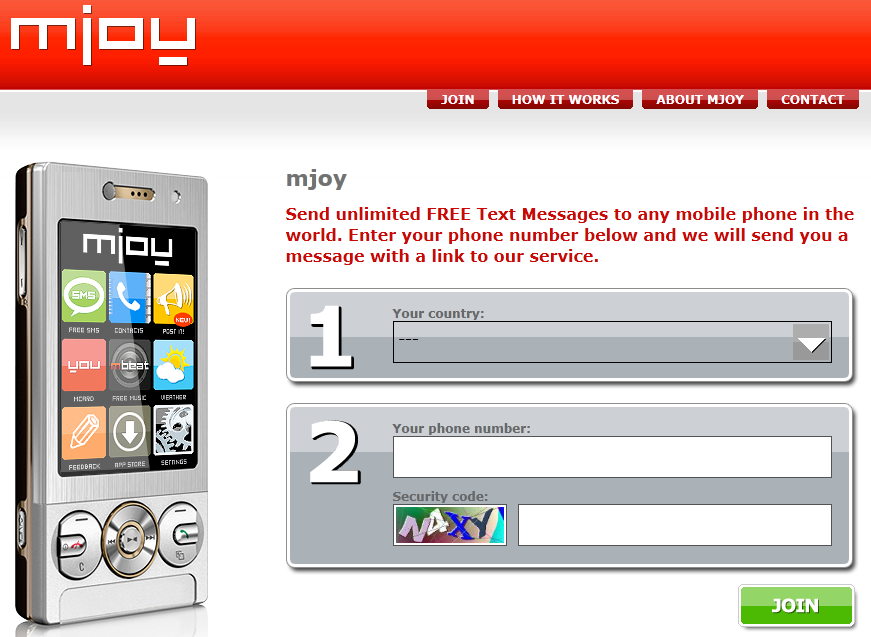Expand the country dropdown arrow
The width and height of the screenshot is (871, 637).
(811, 342)
